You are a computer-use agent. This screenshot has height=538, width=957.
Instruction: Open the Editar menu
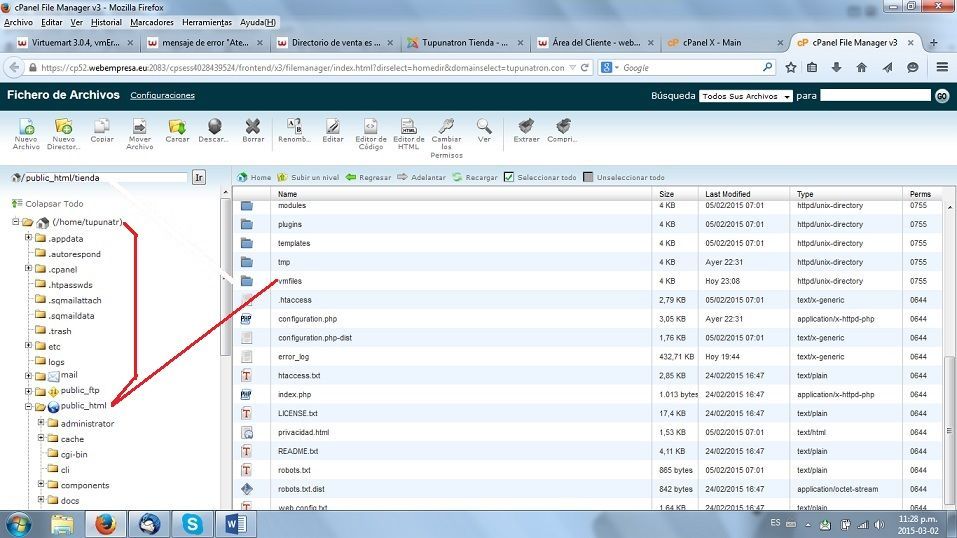51,22
